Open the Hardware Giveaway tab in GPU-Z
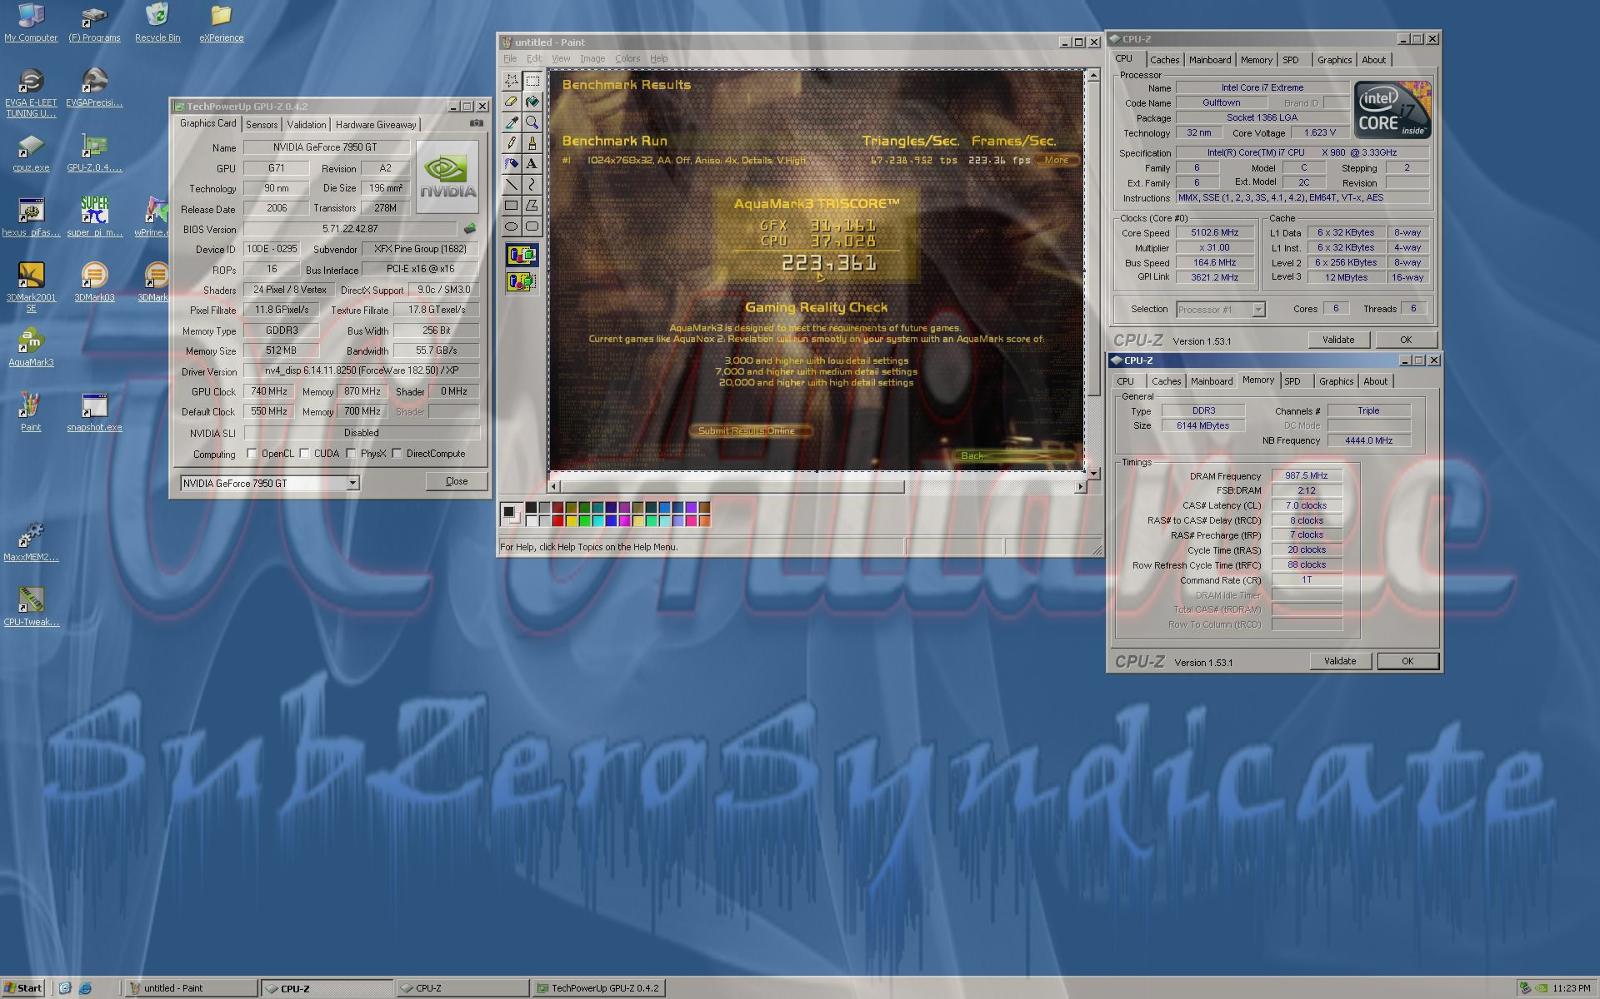The width and height of the screenshot is (1600, 999). pos(376,125)
